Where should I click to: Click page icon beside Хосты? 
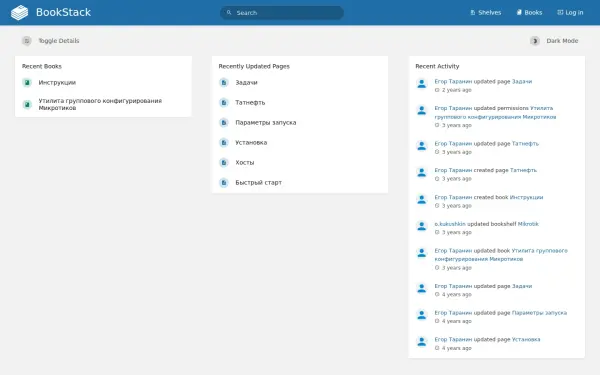pos(224,162)
